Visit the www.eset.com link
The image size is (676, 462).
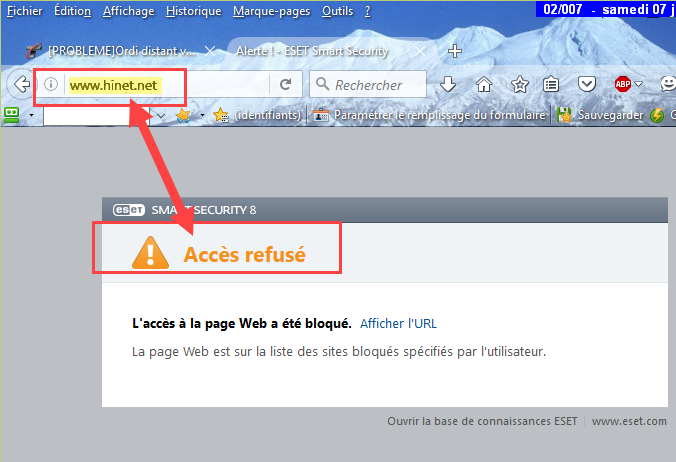[x=629, y=421]
